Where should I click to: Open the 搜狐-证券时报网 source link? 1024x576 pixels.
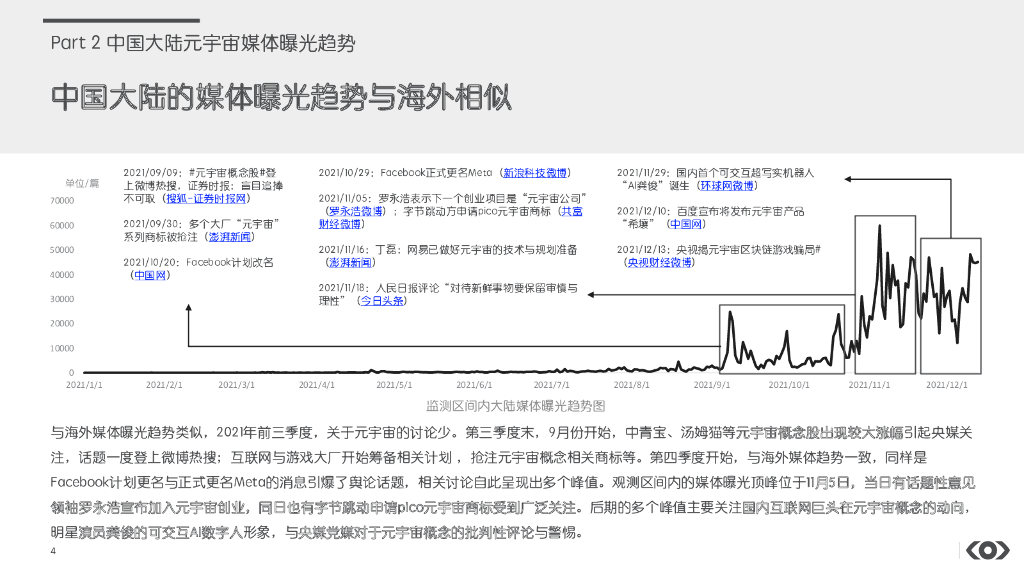click(x=206, y=199)
